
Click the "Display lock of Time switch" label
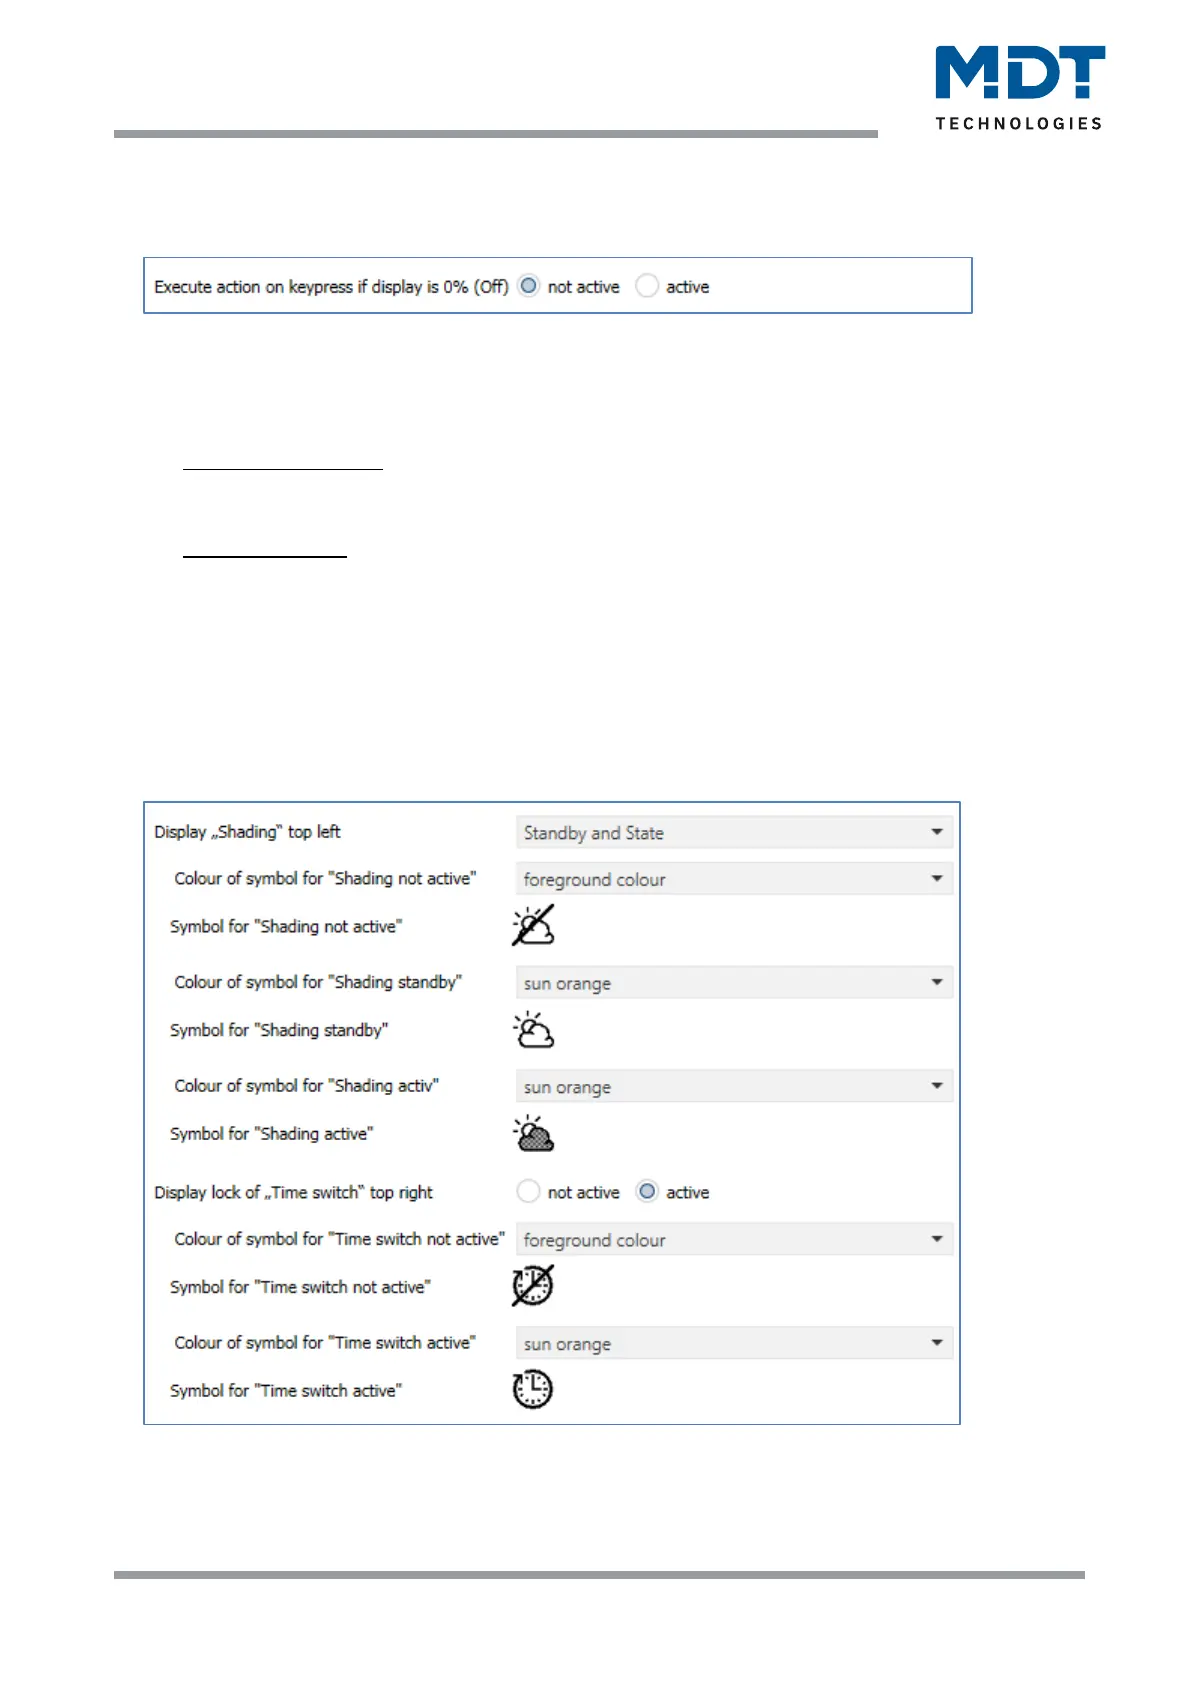tap(293, 1192)
